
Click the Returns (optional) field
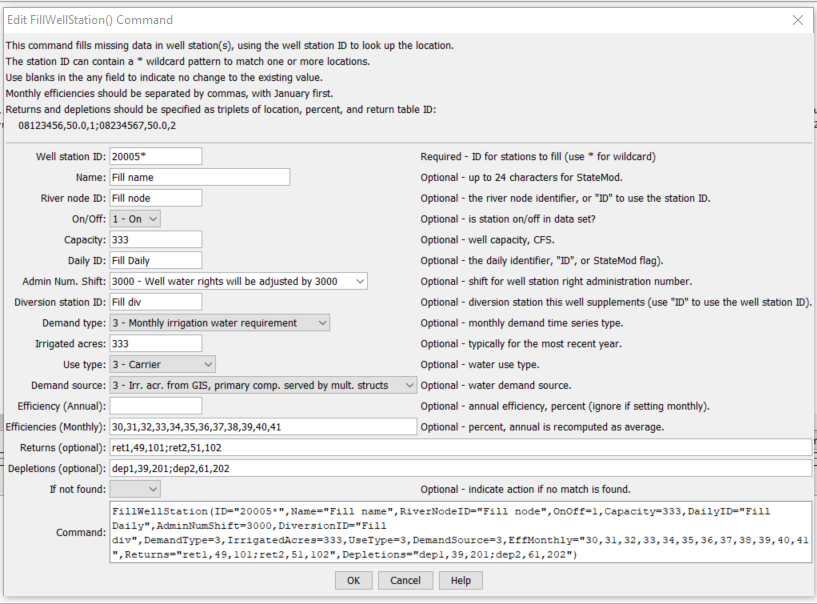click(461, 448)
